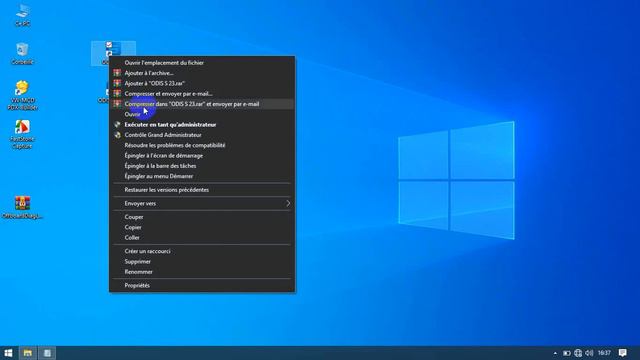Image resolution: width=640 pixels, height=360 pixels.
Task: Open Propriétés from the context menu
Action: (202, 285)
